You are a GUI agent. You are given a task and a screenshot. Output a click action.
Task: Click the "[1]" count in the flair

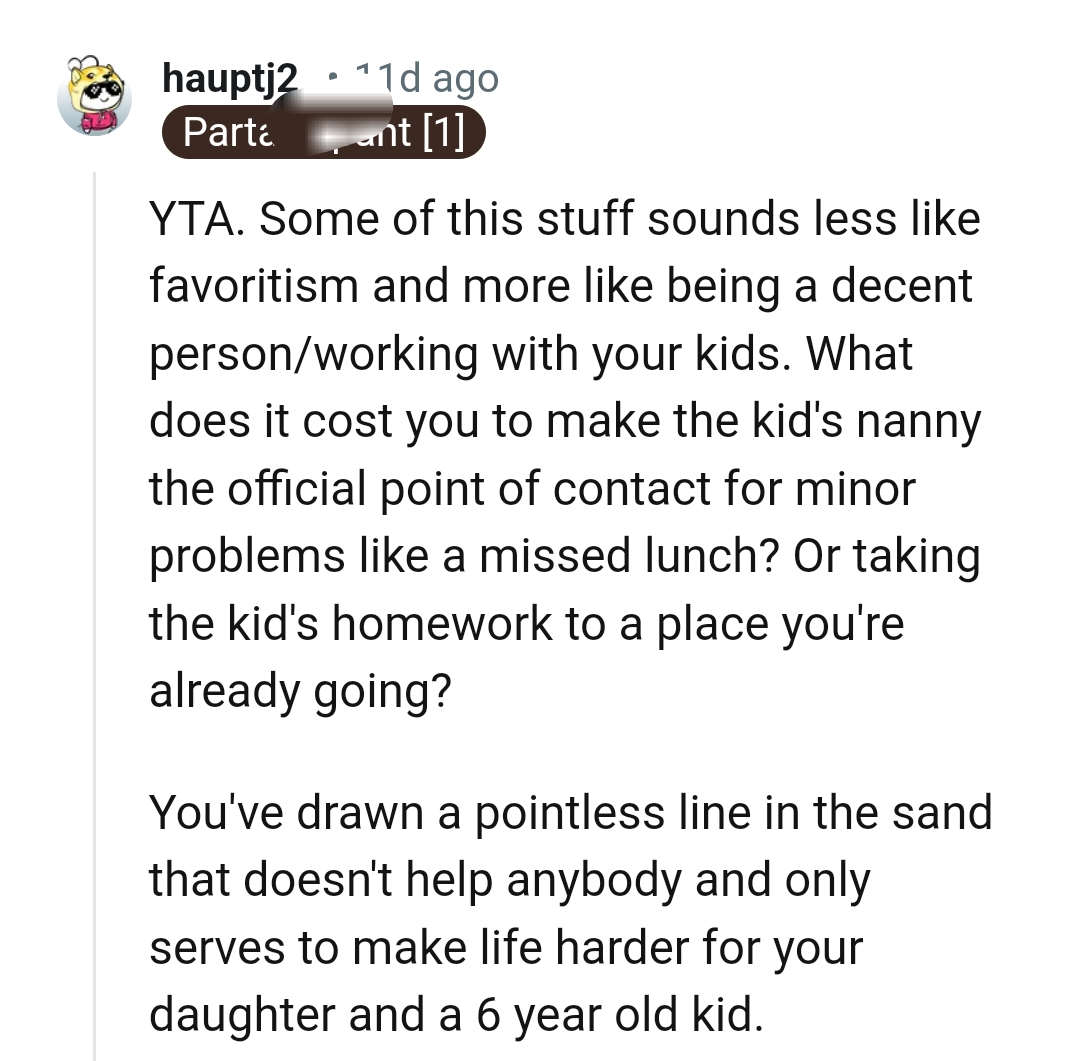pyautogui.click(x=444, y=132)
